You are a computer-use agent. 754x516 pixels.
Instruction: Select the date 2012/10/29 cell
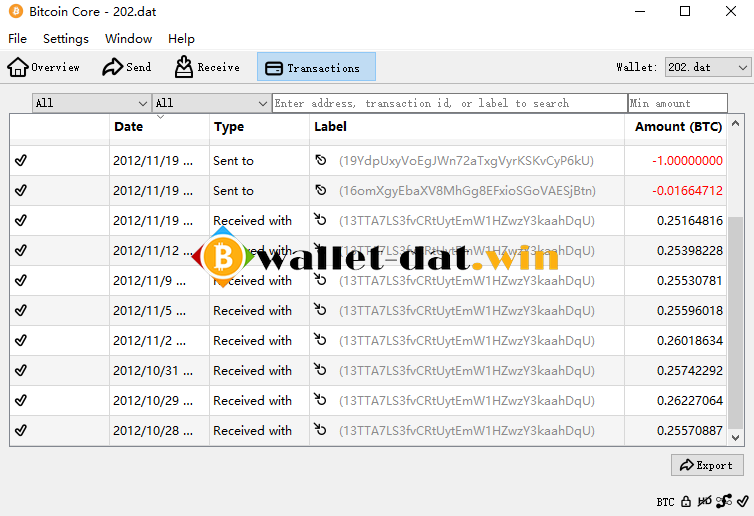pos(159,401)
